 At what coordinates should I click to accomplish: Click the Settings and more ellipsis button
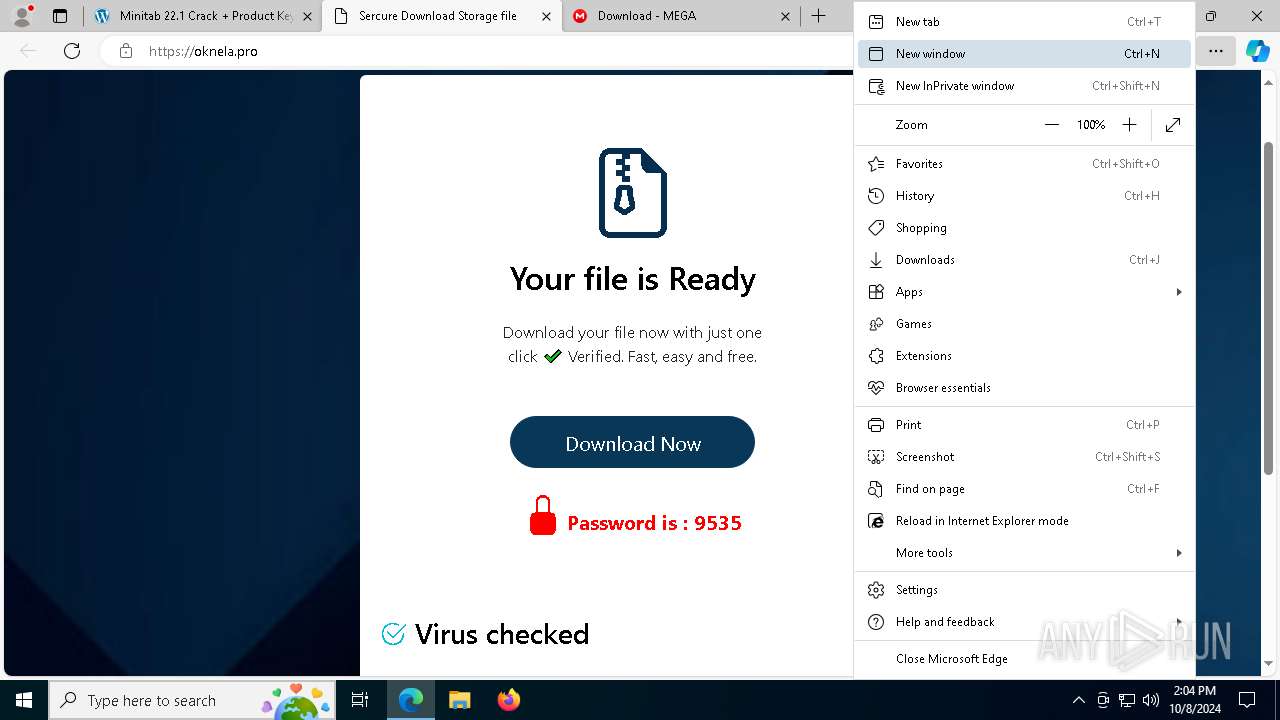pos(1215,51)
